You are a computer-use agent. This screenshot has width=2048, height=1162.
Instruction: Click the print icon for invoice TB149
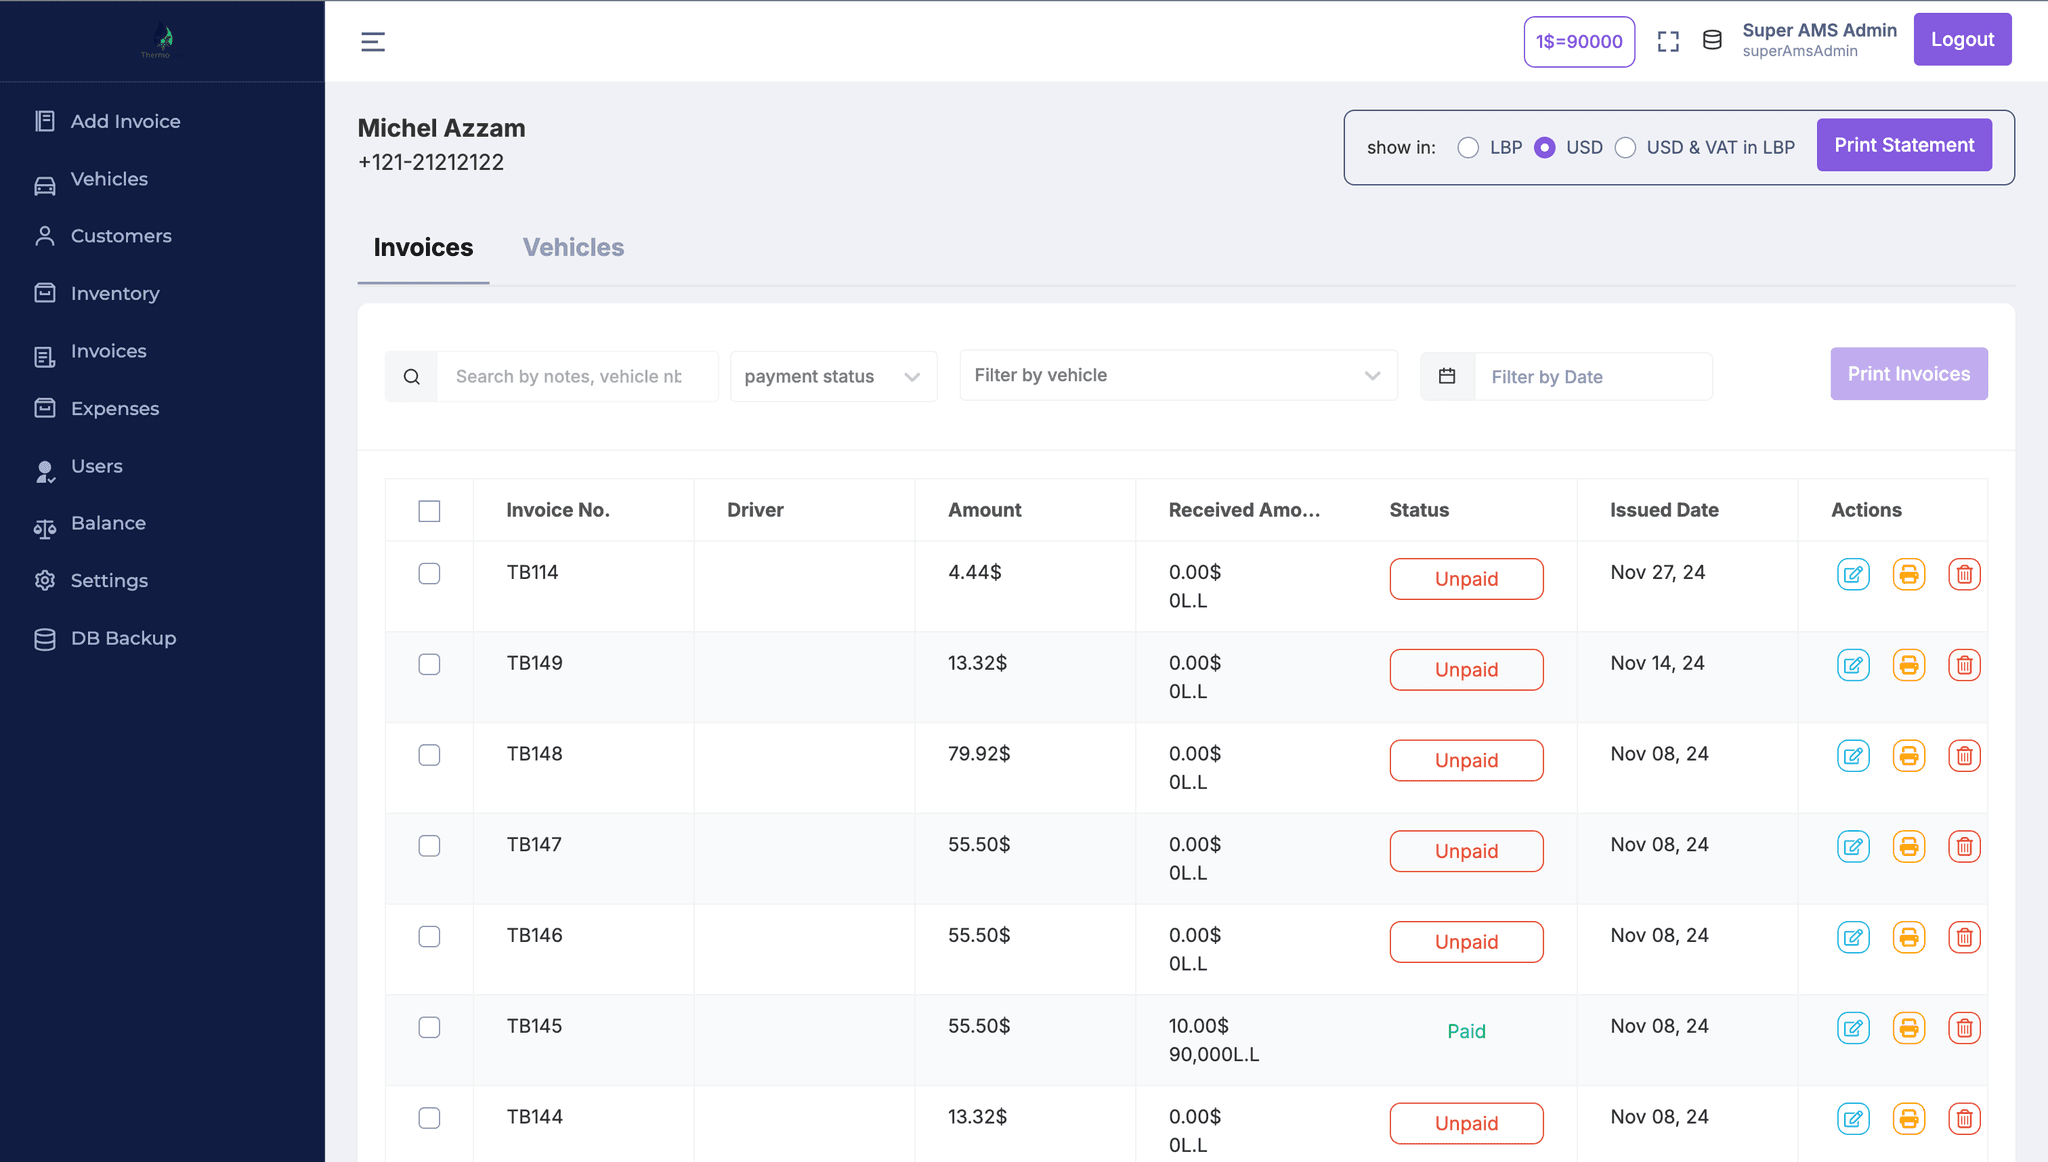1909,665
